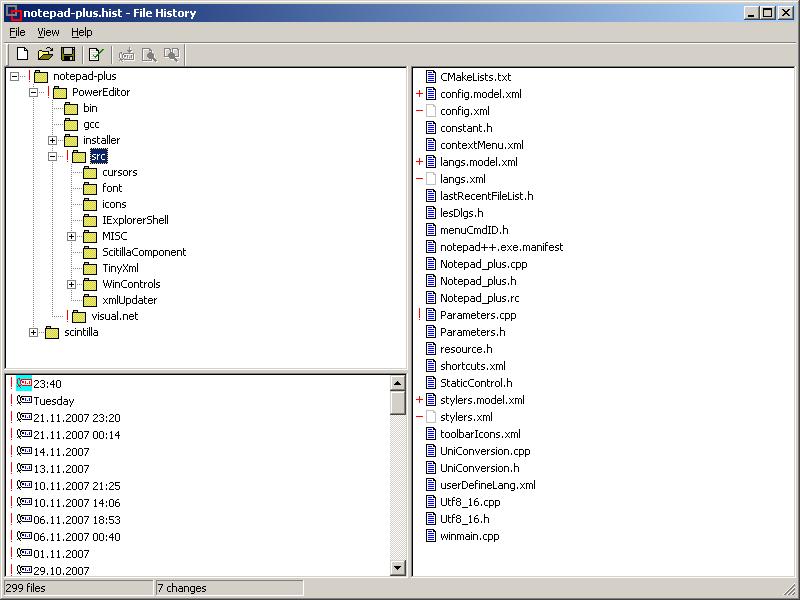
Task: Click the folder icon of visual.net
Action: pyautogui.click(x=79, y=316)
